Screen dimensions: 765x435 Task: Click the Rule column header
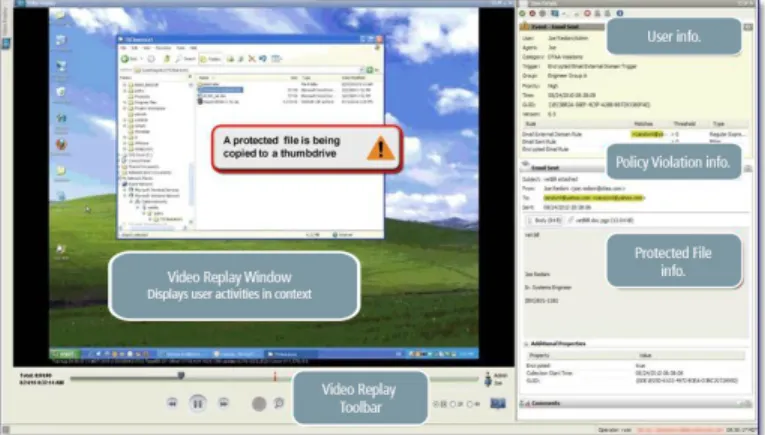coord(531,124)
